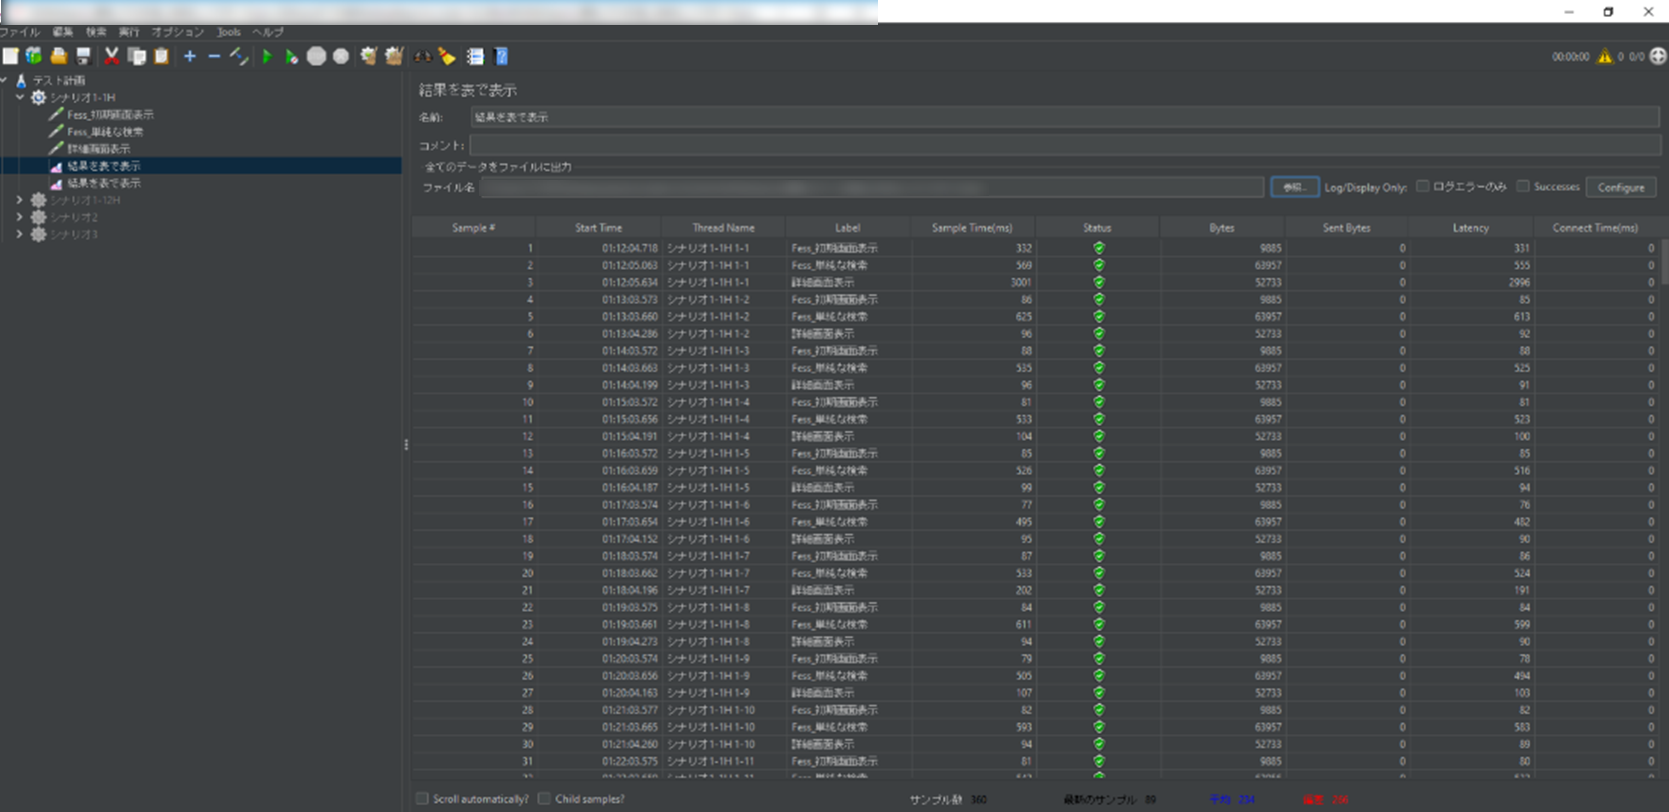This screenshot has width=1669, height=812.
Task: Click the コメント comment input field
Action: [1065, 145]
